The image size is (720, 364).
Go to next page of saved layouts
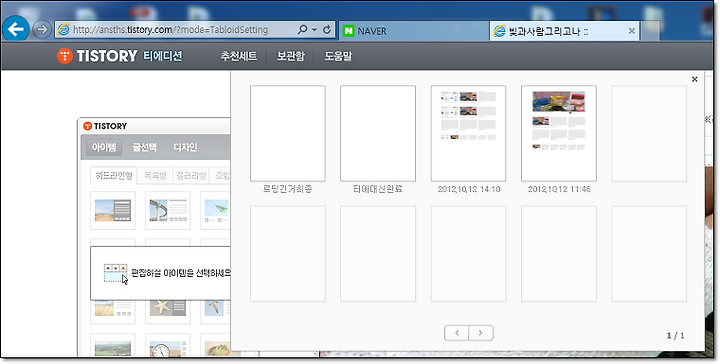click(x=481, y=333)
